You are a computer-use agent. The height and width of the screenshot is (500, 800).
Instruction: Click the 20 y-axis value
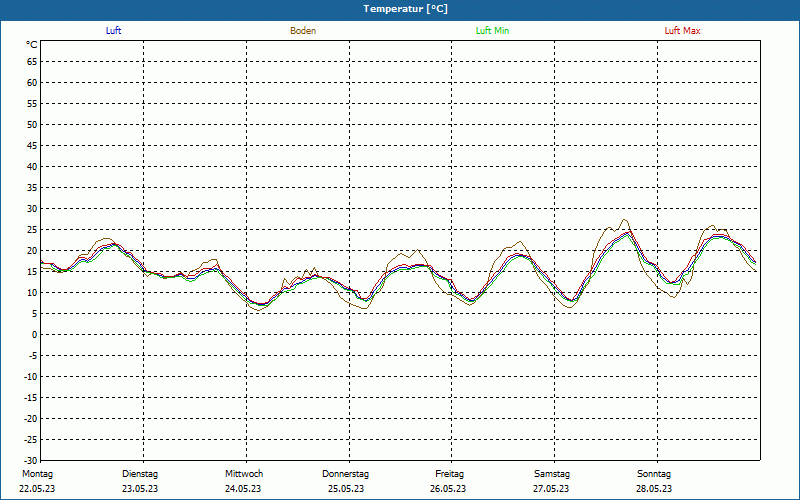click(x=32, y=251)
